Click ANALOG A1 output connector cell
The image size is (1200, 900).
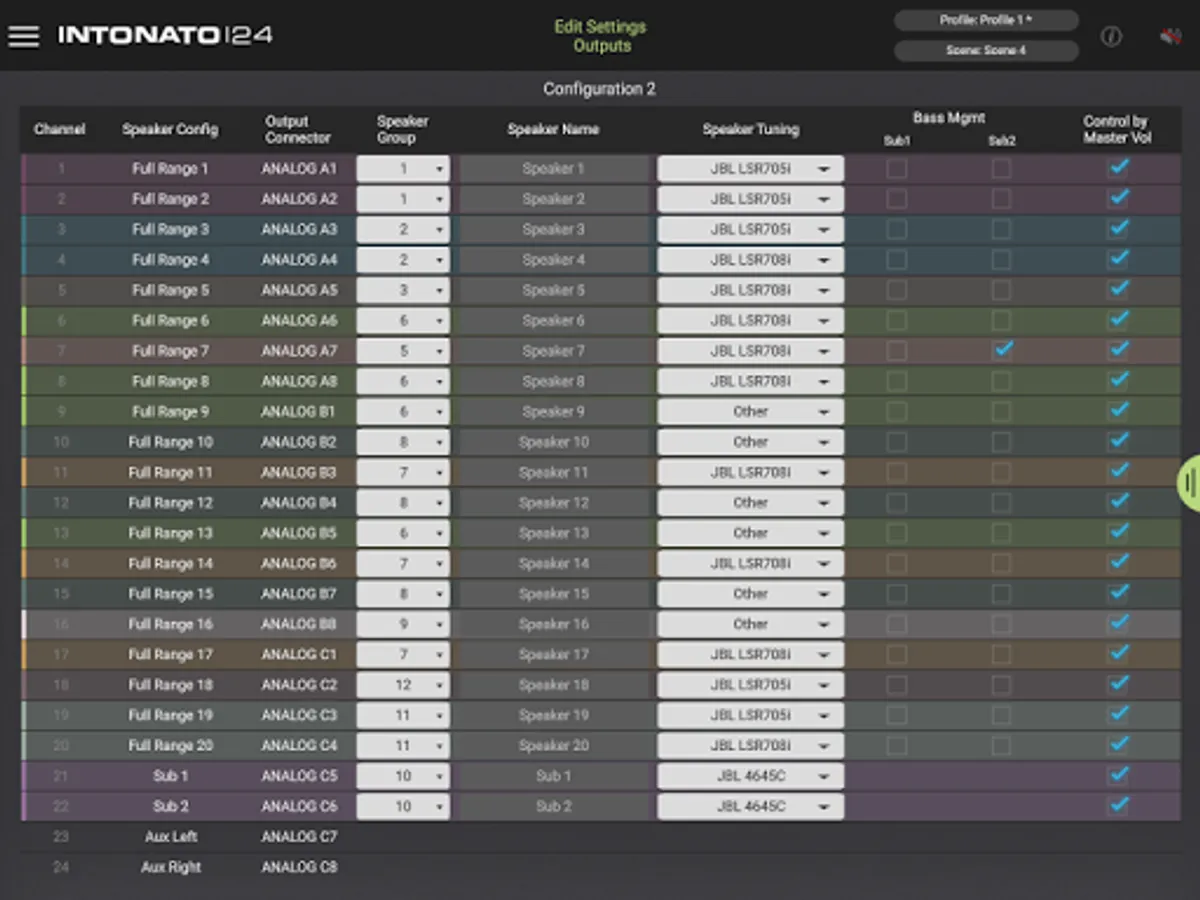(299, 169)
